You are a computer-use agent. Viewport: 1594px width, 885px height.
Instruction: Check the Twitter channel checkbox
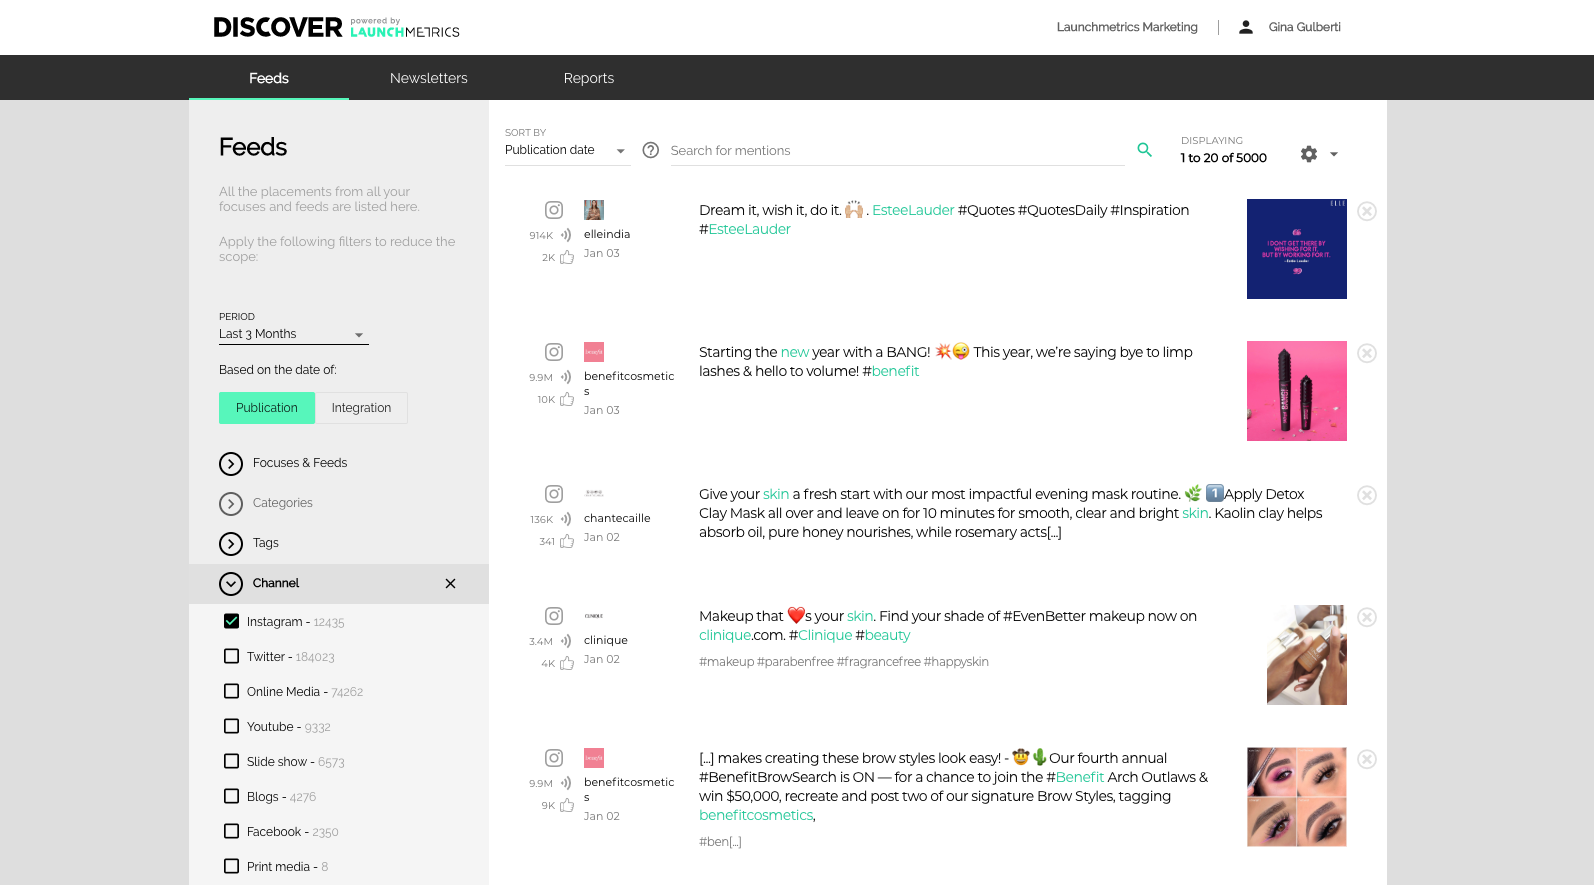tap(231, 656)
